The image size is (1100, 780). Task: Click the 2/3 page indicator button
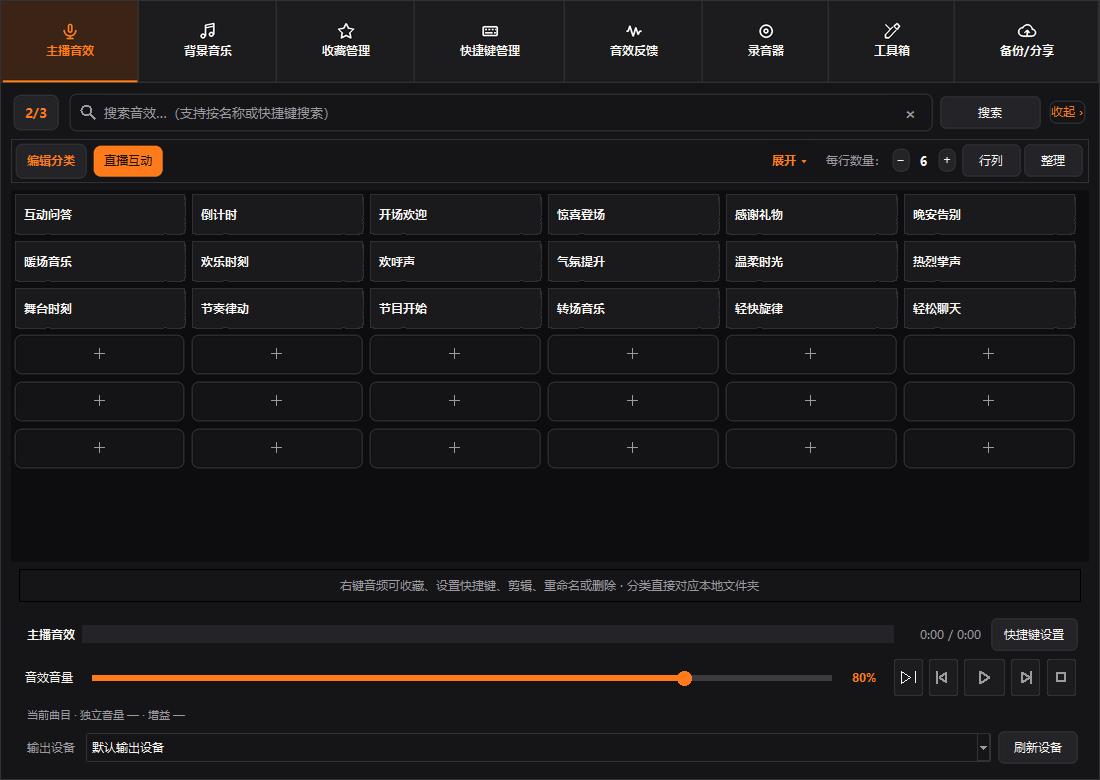click(36, 113)
